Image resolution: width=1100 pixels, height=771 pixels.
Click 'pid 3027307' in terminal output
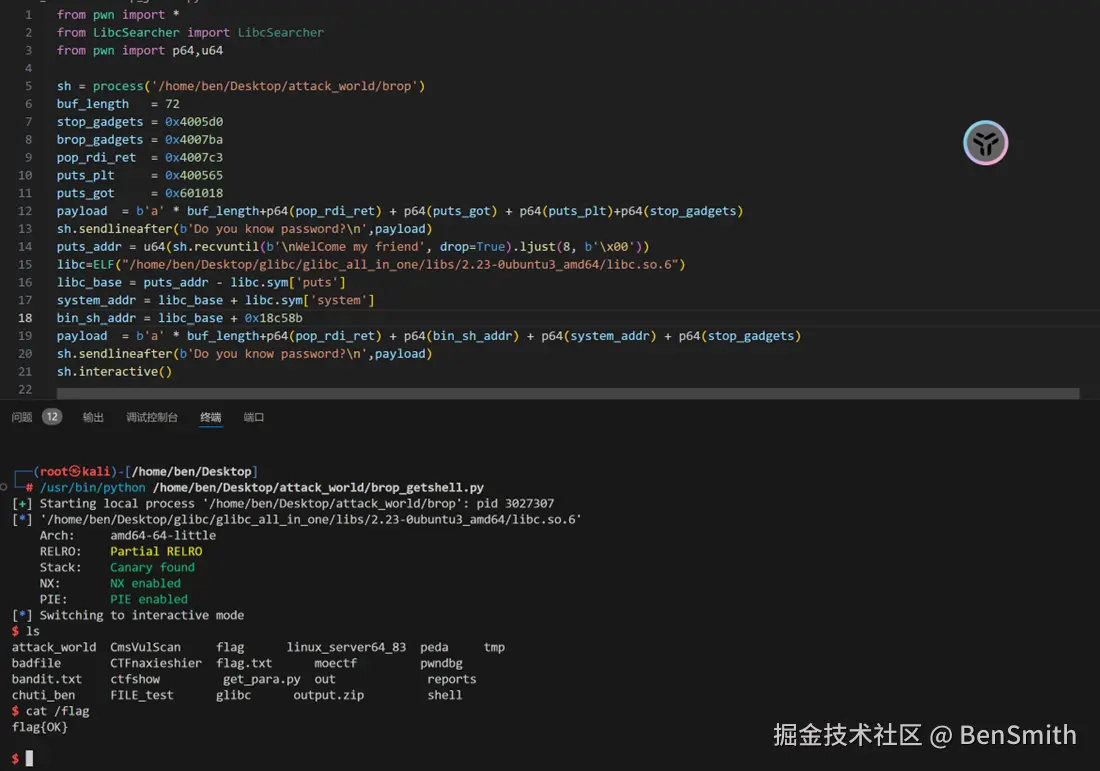(x=514, y=503)
